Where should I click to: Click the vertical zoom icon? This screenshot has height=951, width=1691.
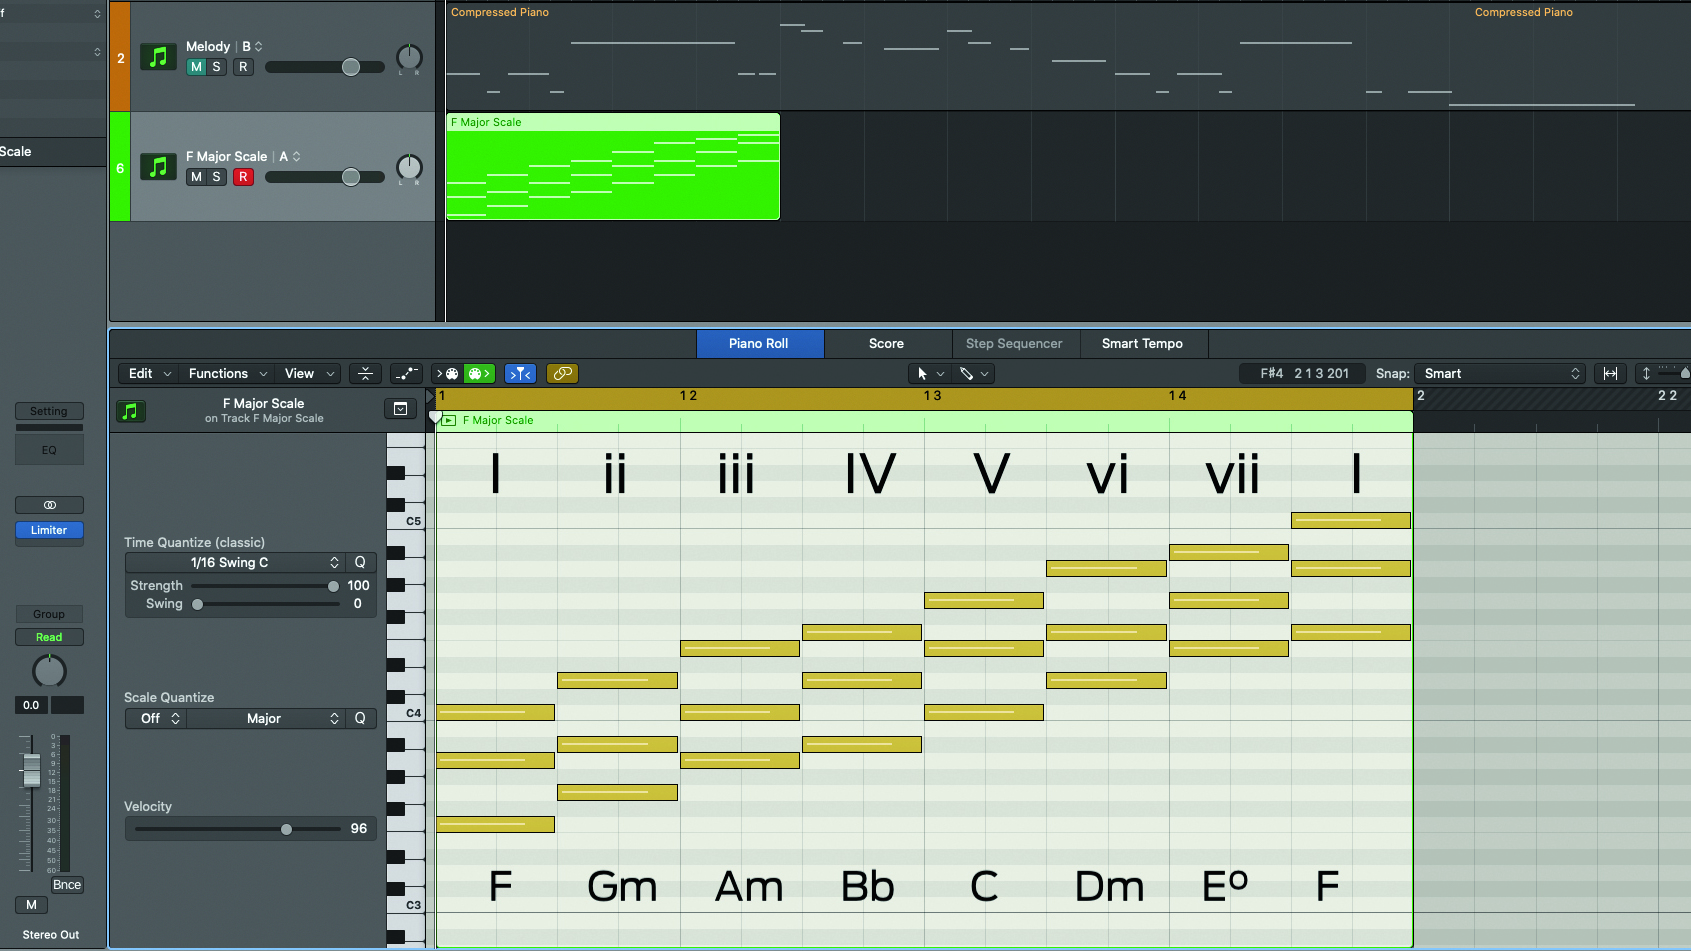[x=1646, y=373]
